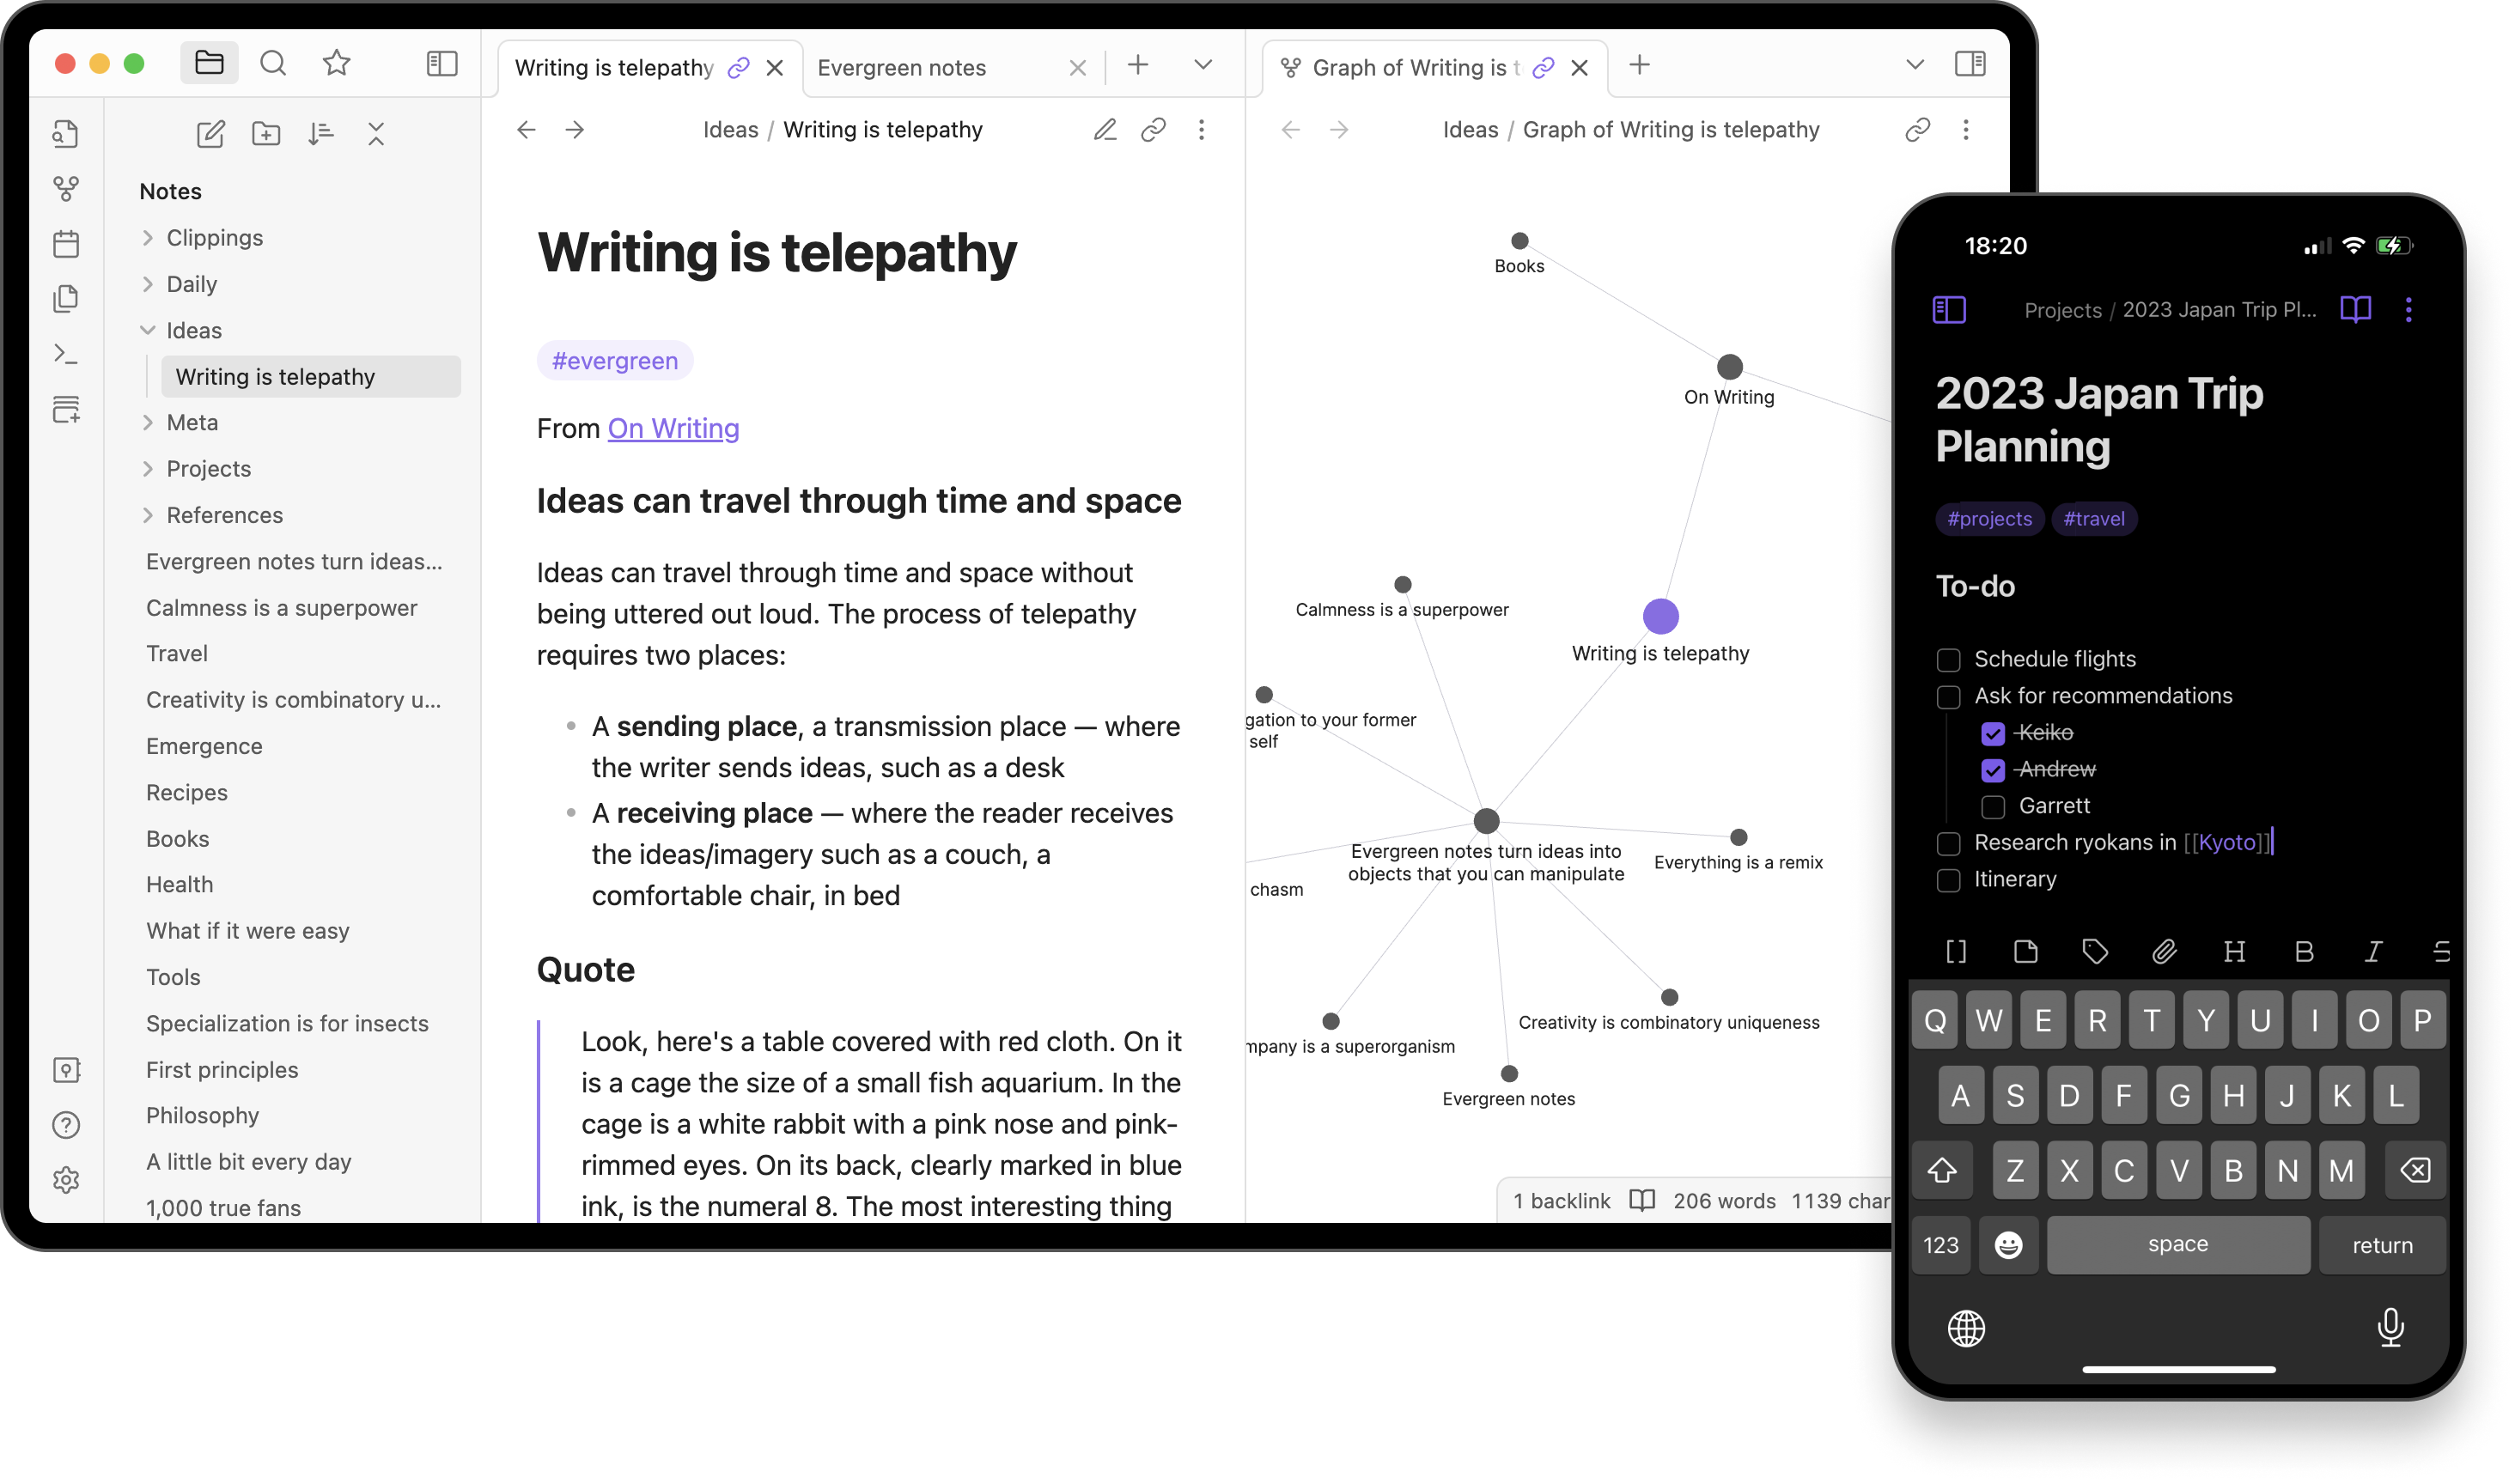Click the share/copy link icon on note

tap(1150, 129)
